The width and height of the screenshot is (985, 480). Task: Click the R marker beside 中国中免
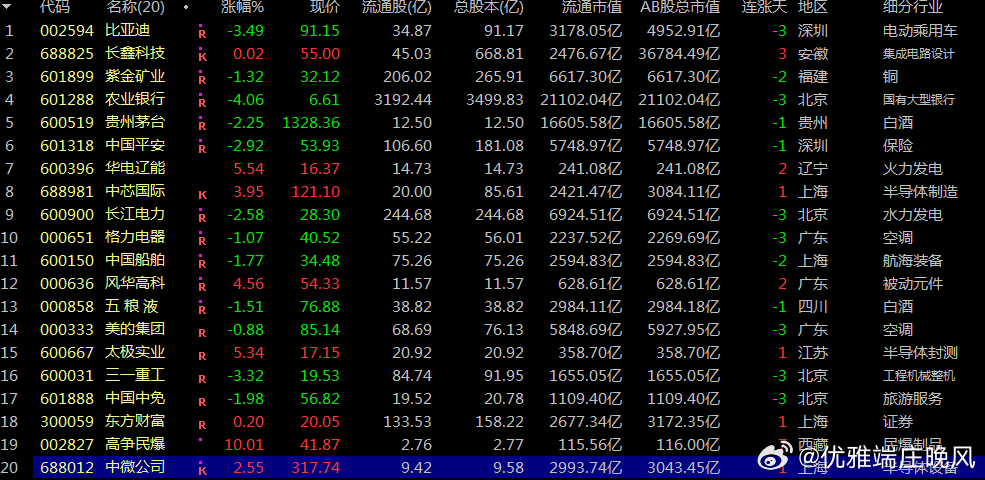pyautogui.click(x=202, y=402)
